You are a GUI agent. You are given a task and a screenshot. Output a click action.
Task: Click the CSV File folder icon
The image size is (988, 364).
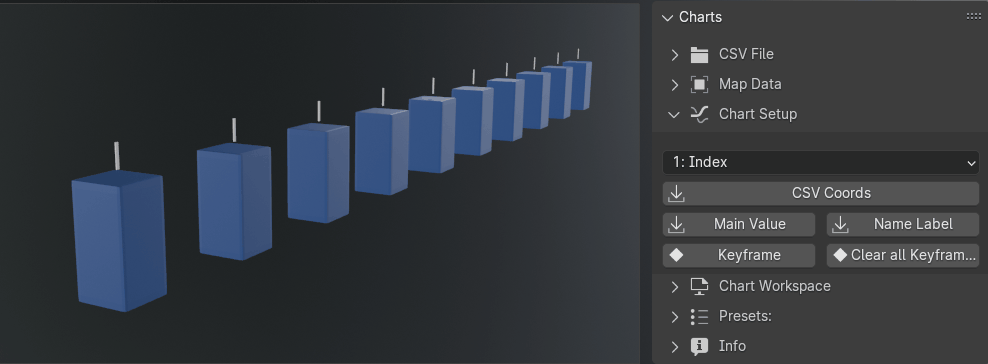click(x=699, y=55)
